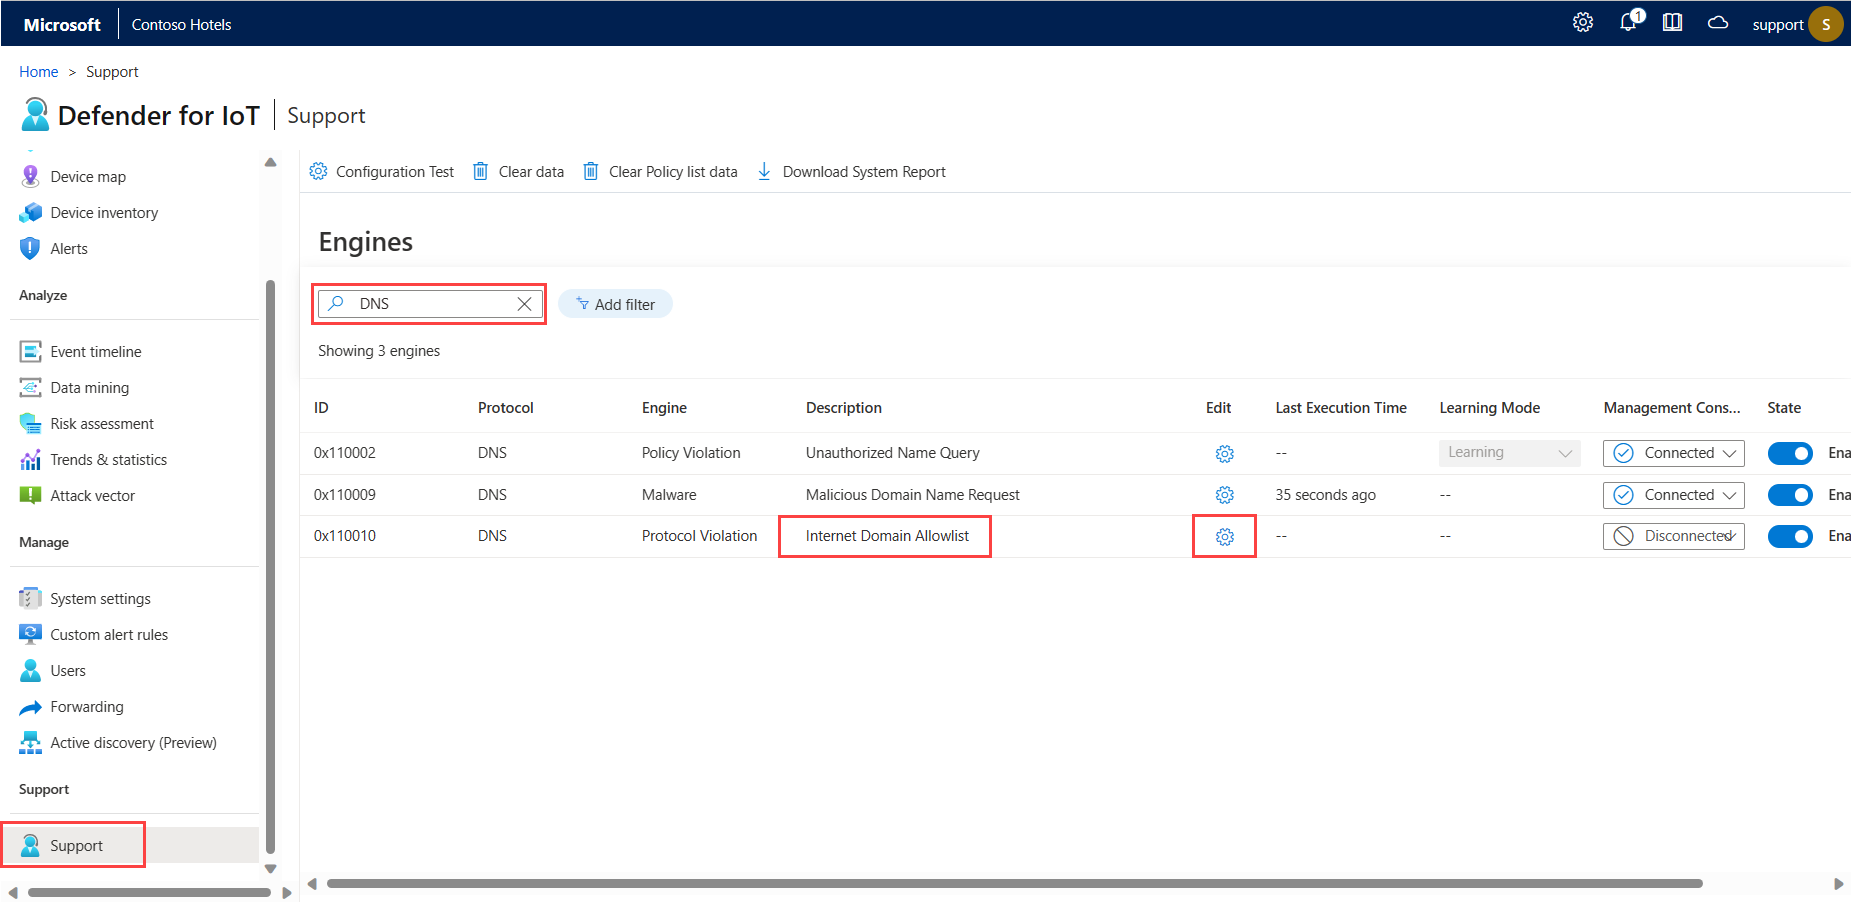Screen dimensions: 1851x902
Task: Sort by Protocol column header
Action: (505, 407)
